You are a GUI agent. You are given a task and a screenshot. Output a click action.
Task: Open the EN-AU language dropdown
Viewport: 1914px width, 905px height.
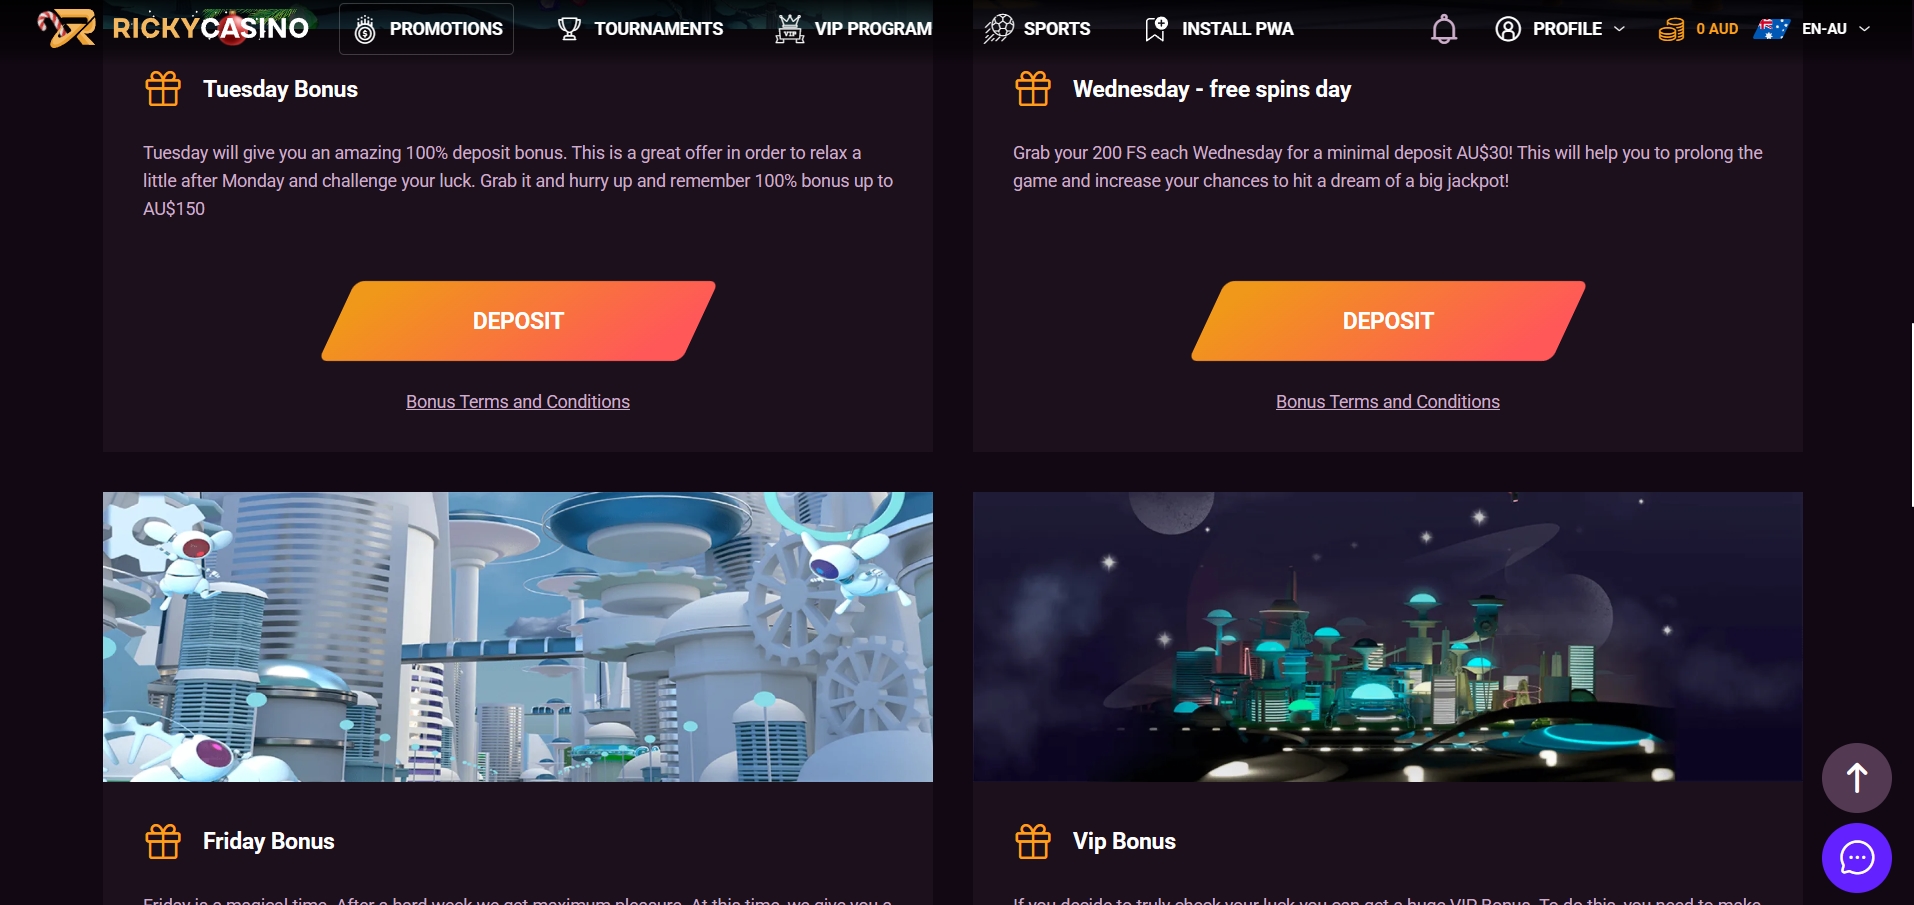[x=1836, y=29]
